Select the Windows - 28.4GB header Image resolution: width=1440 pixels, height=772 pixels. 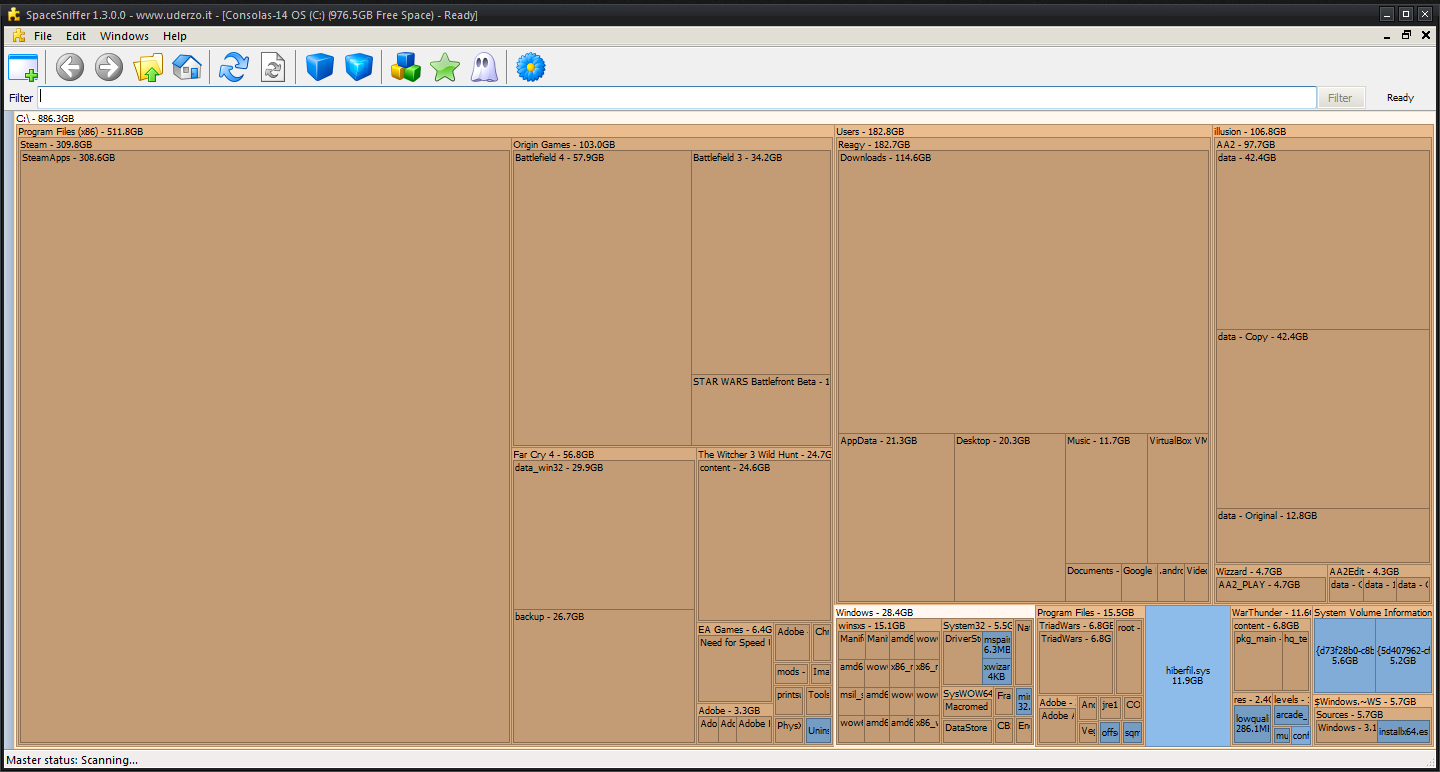[x=934, y=612]
